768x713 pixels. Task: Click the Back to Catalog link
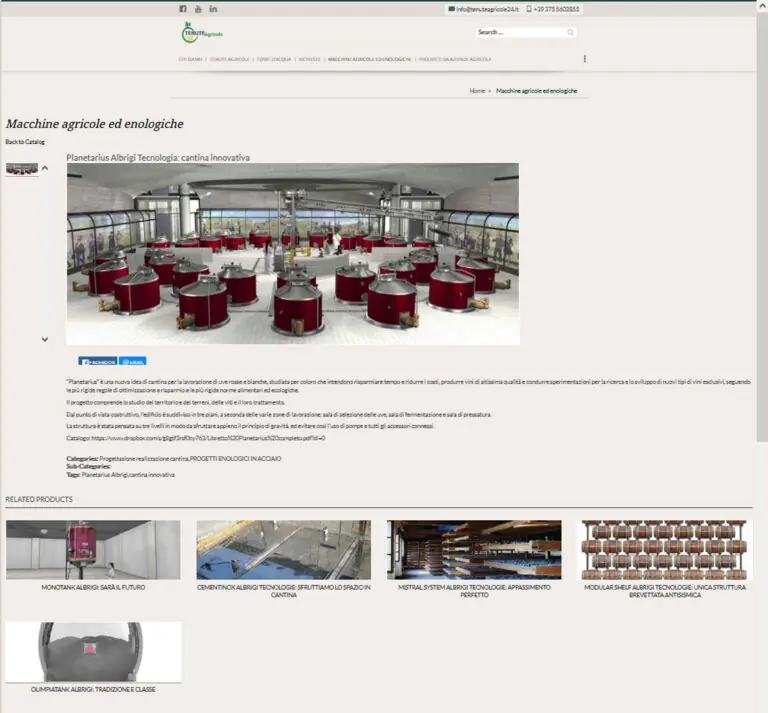(25, 142)
